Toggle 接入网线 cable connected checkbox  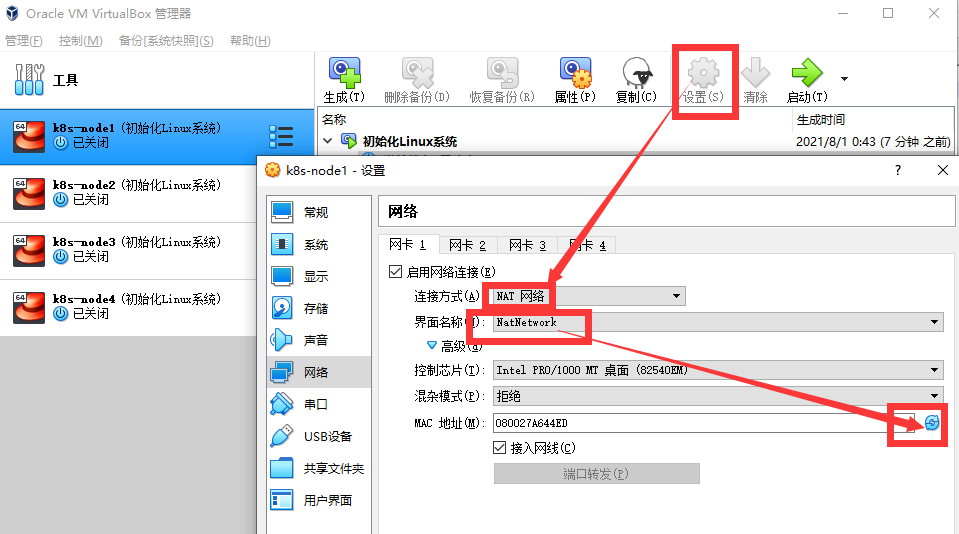pos(500,448)
